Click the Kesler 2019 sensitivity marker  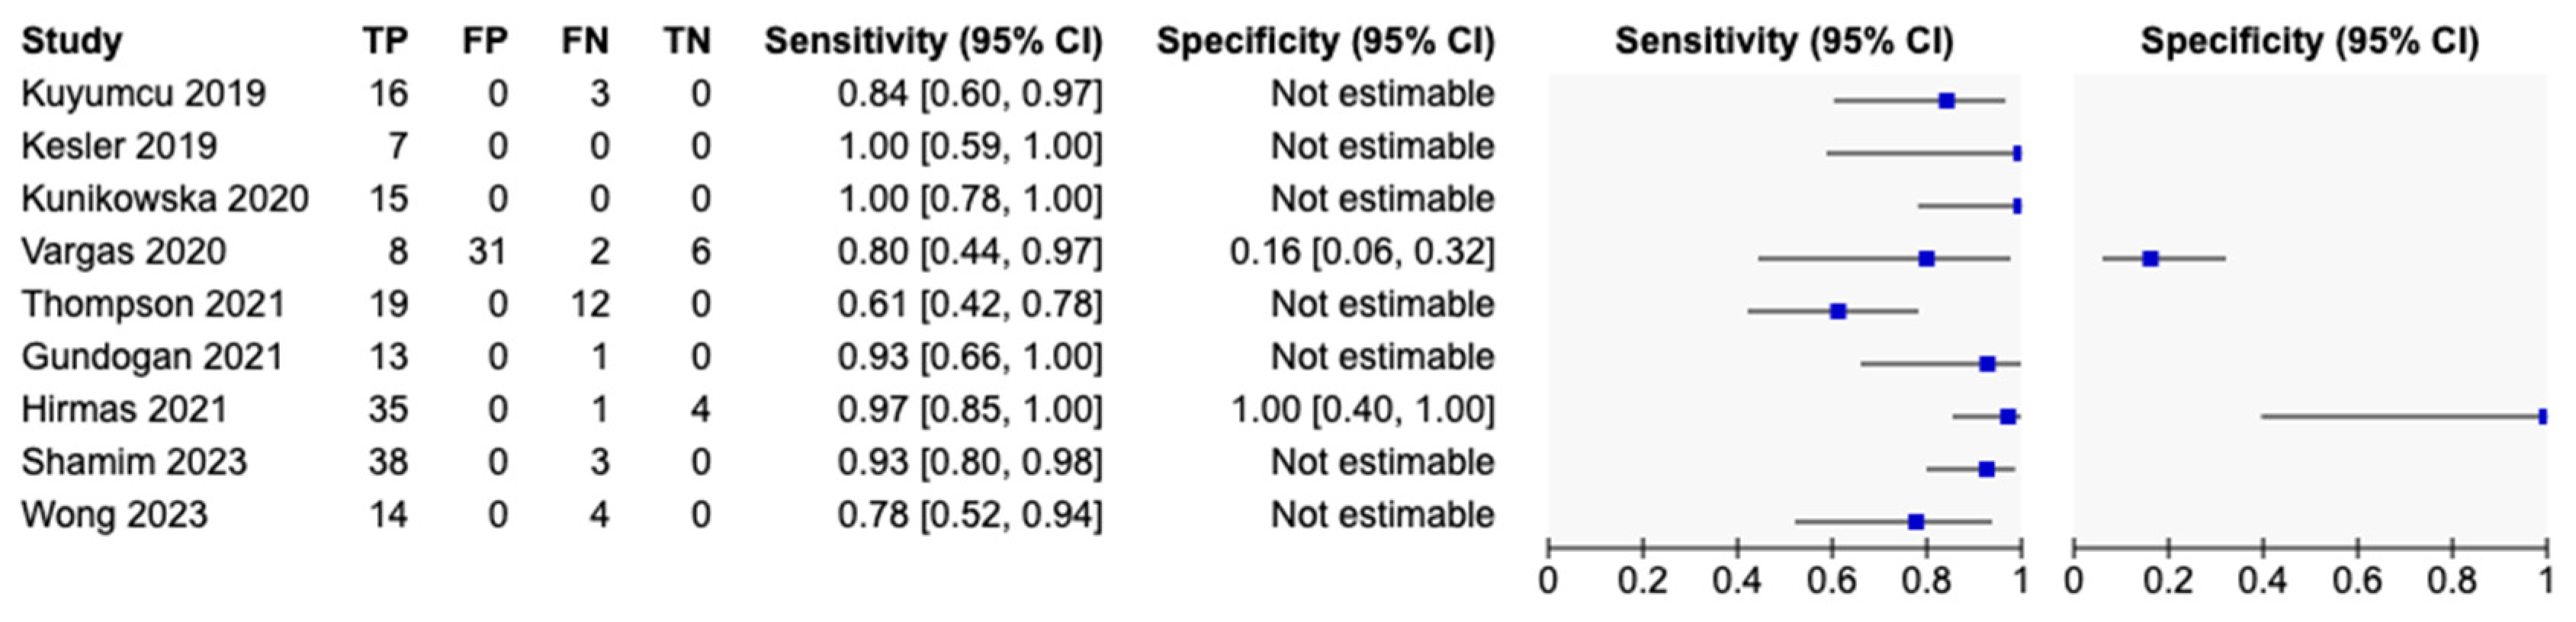2017,153
